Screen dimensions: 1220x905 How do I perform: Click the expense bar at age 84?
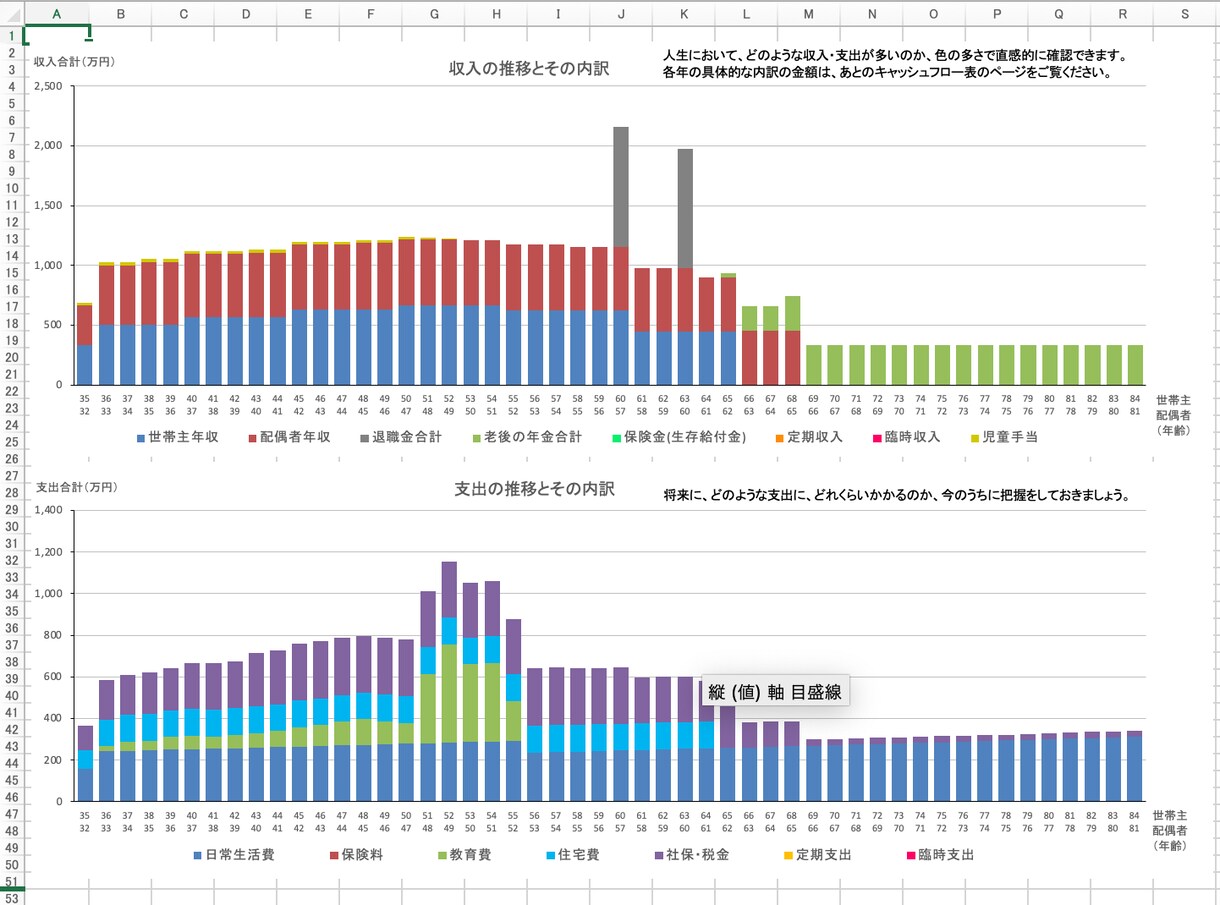(x=1135, y=768)
